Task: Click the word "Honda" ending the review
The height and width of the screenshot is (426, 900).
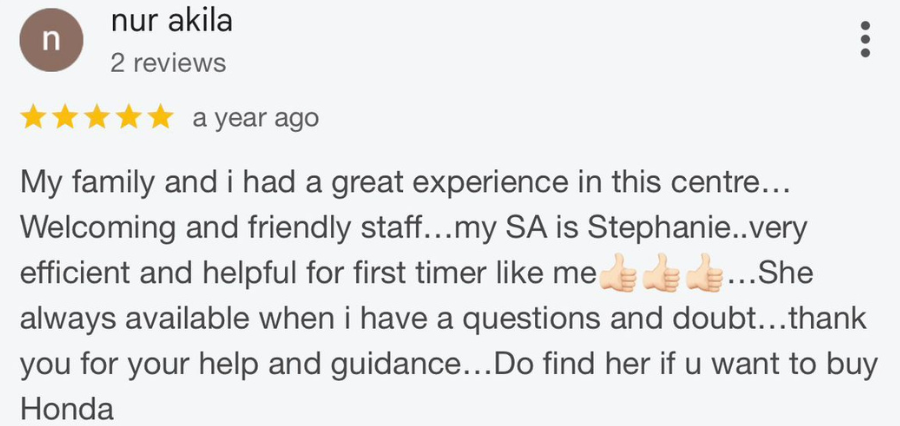Action: [x=67, y=408]
